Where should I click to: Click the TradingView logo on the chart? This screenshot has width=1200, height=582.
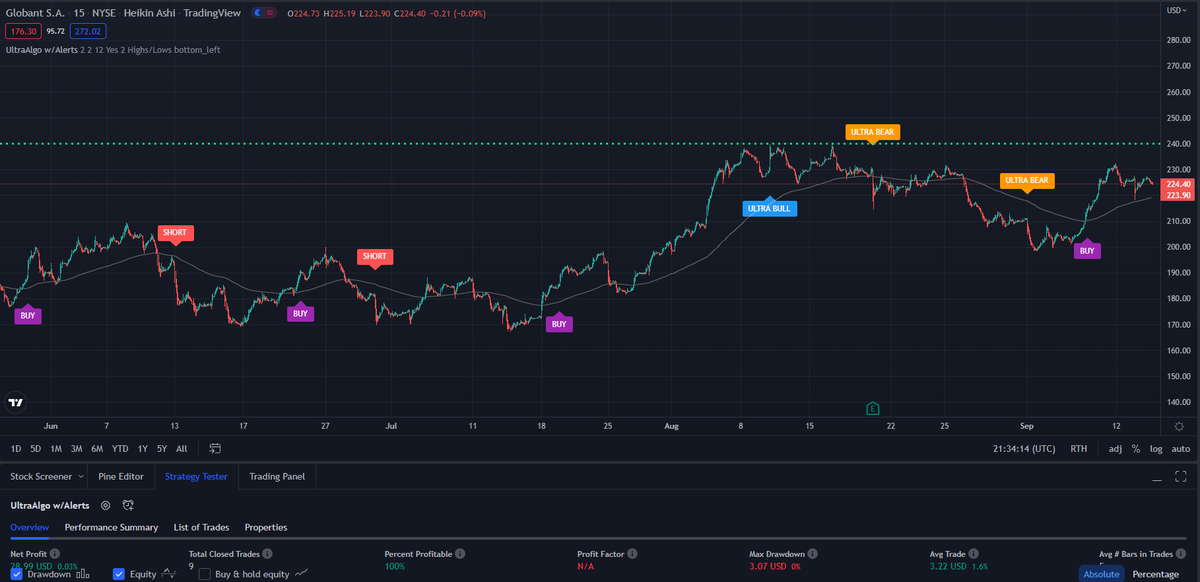click(15, 403)
